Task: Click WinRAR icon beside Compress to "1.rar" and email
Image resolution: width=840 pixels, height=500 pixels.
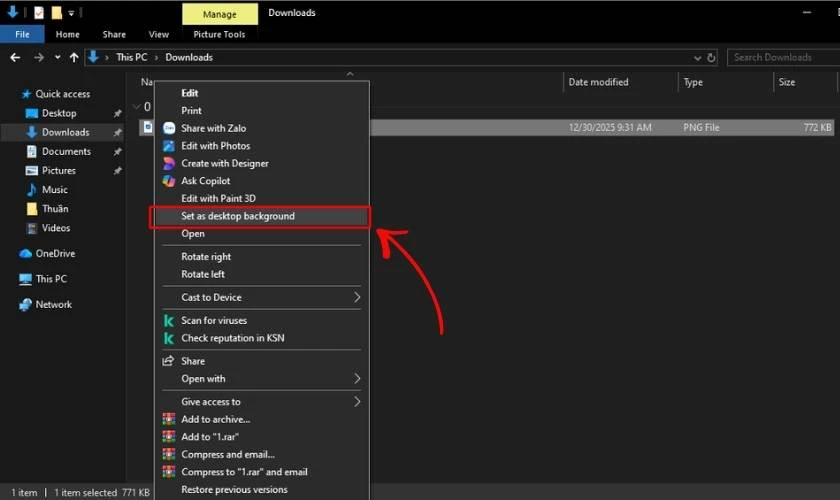Action: [x=169, y=472]
